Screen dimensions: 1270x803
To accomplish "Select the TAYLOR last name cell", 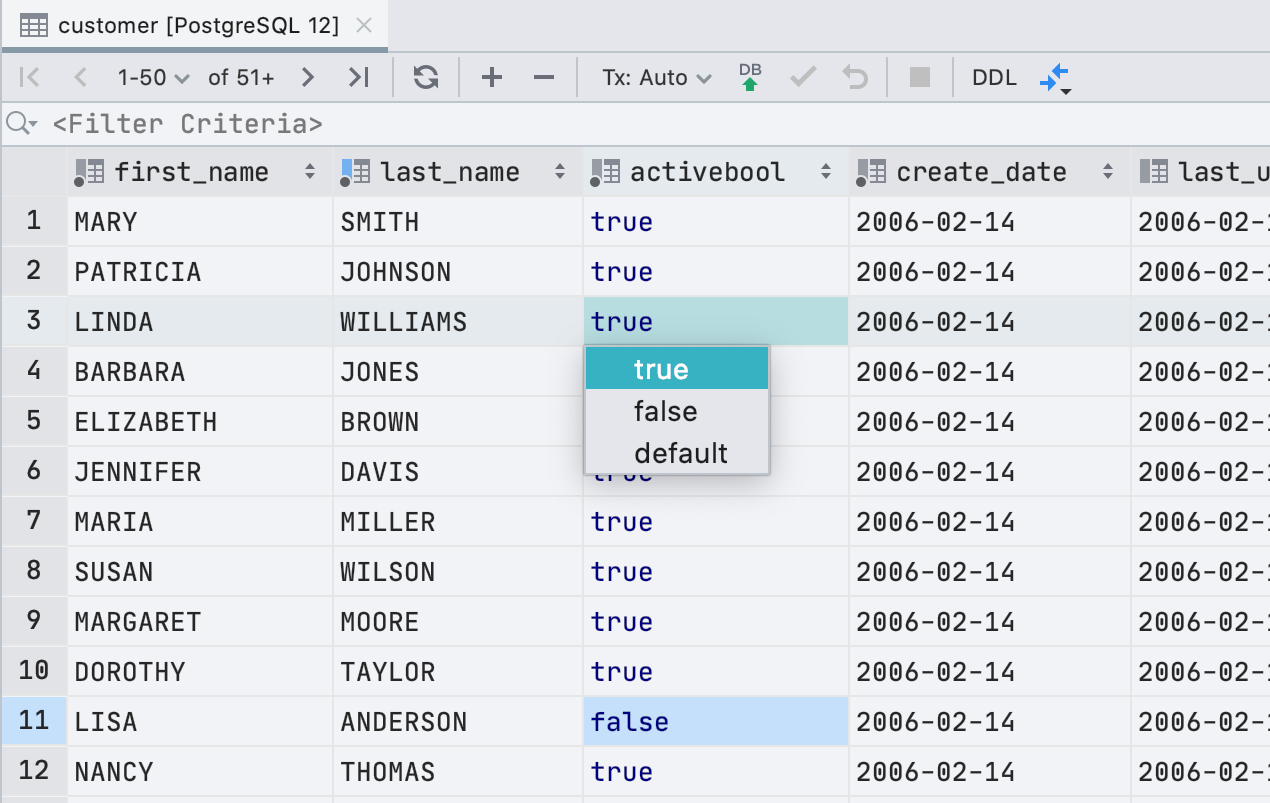I will click(458, 671).
